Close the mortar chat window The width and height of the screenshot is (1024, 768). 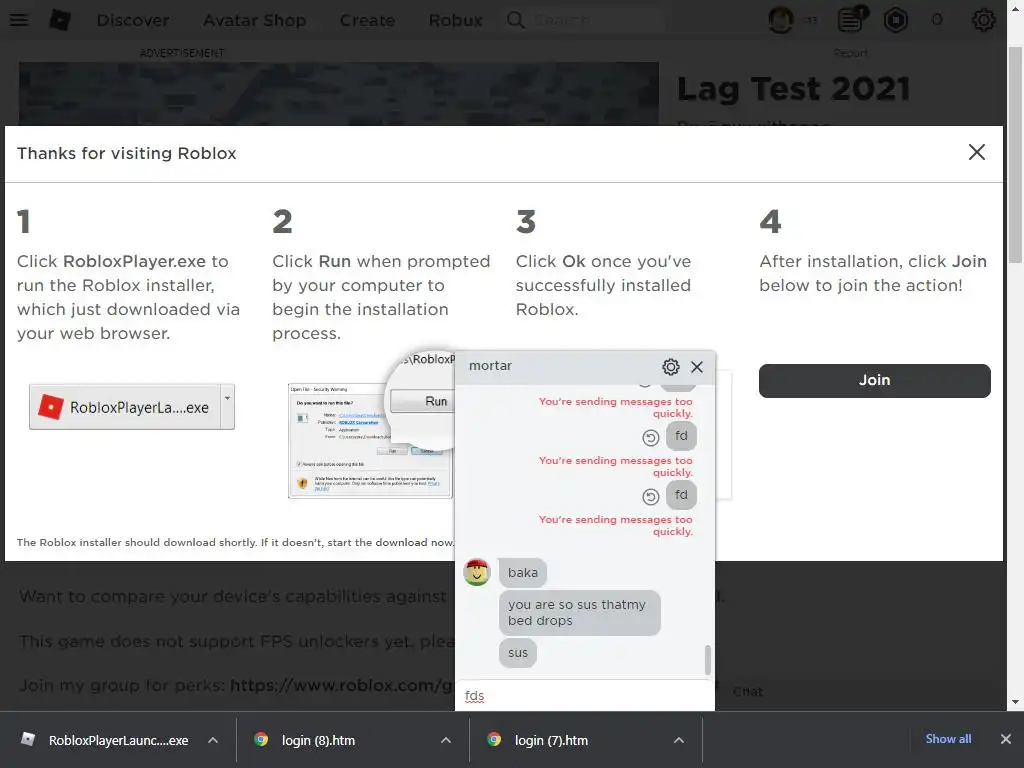click(x=697, y=366)
